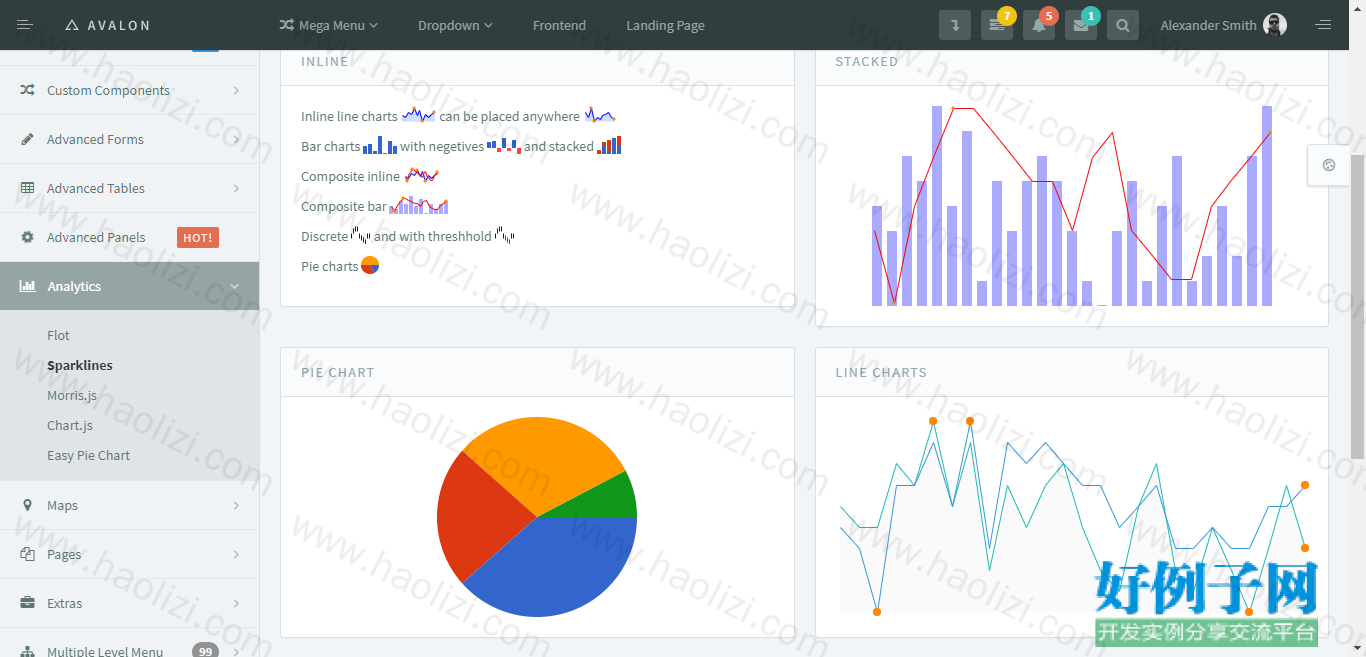Screen dimensions: 1366x657
Task: Select the Sparklines submenu item
Action: [80, 365]
